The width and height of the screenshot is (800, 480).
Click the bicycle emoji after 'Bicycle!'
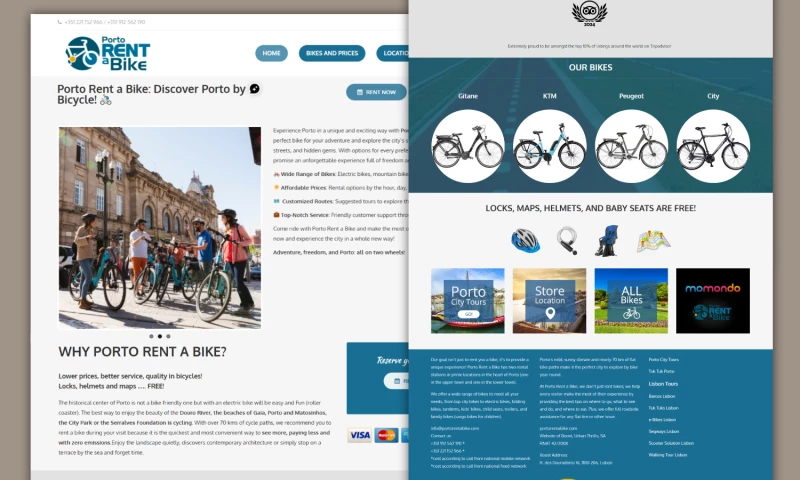point(106,100)
